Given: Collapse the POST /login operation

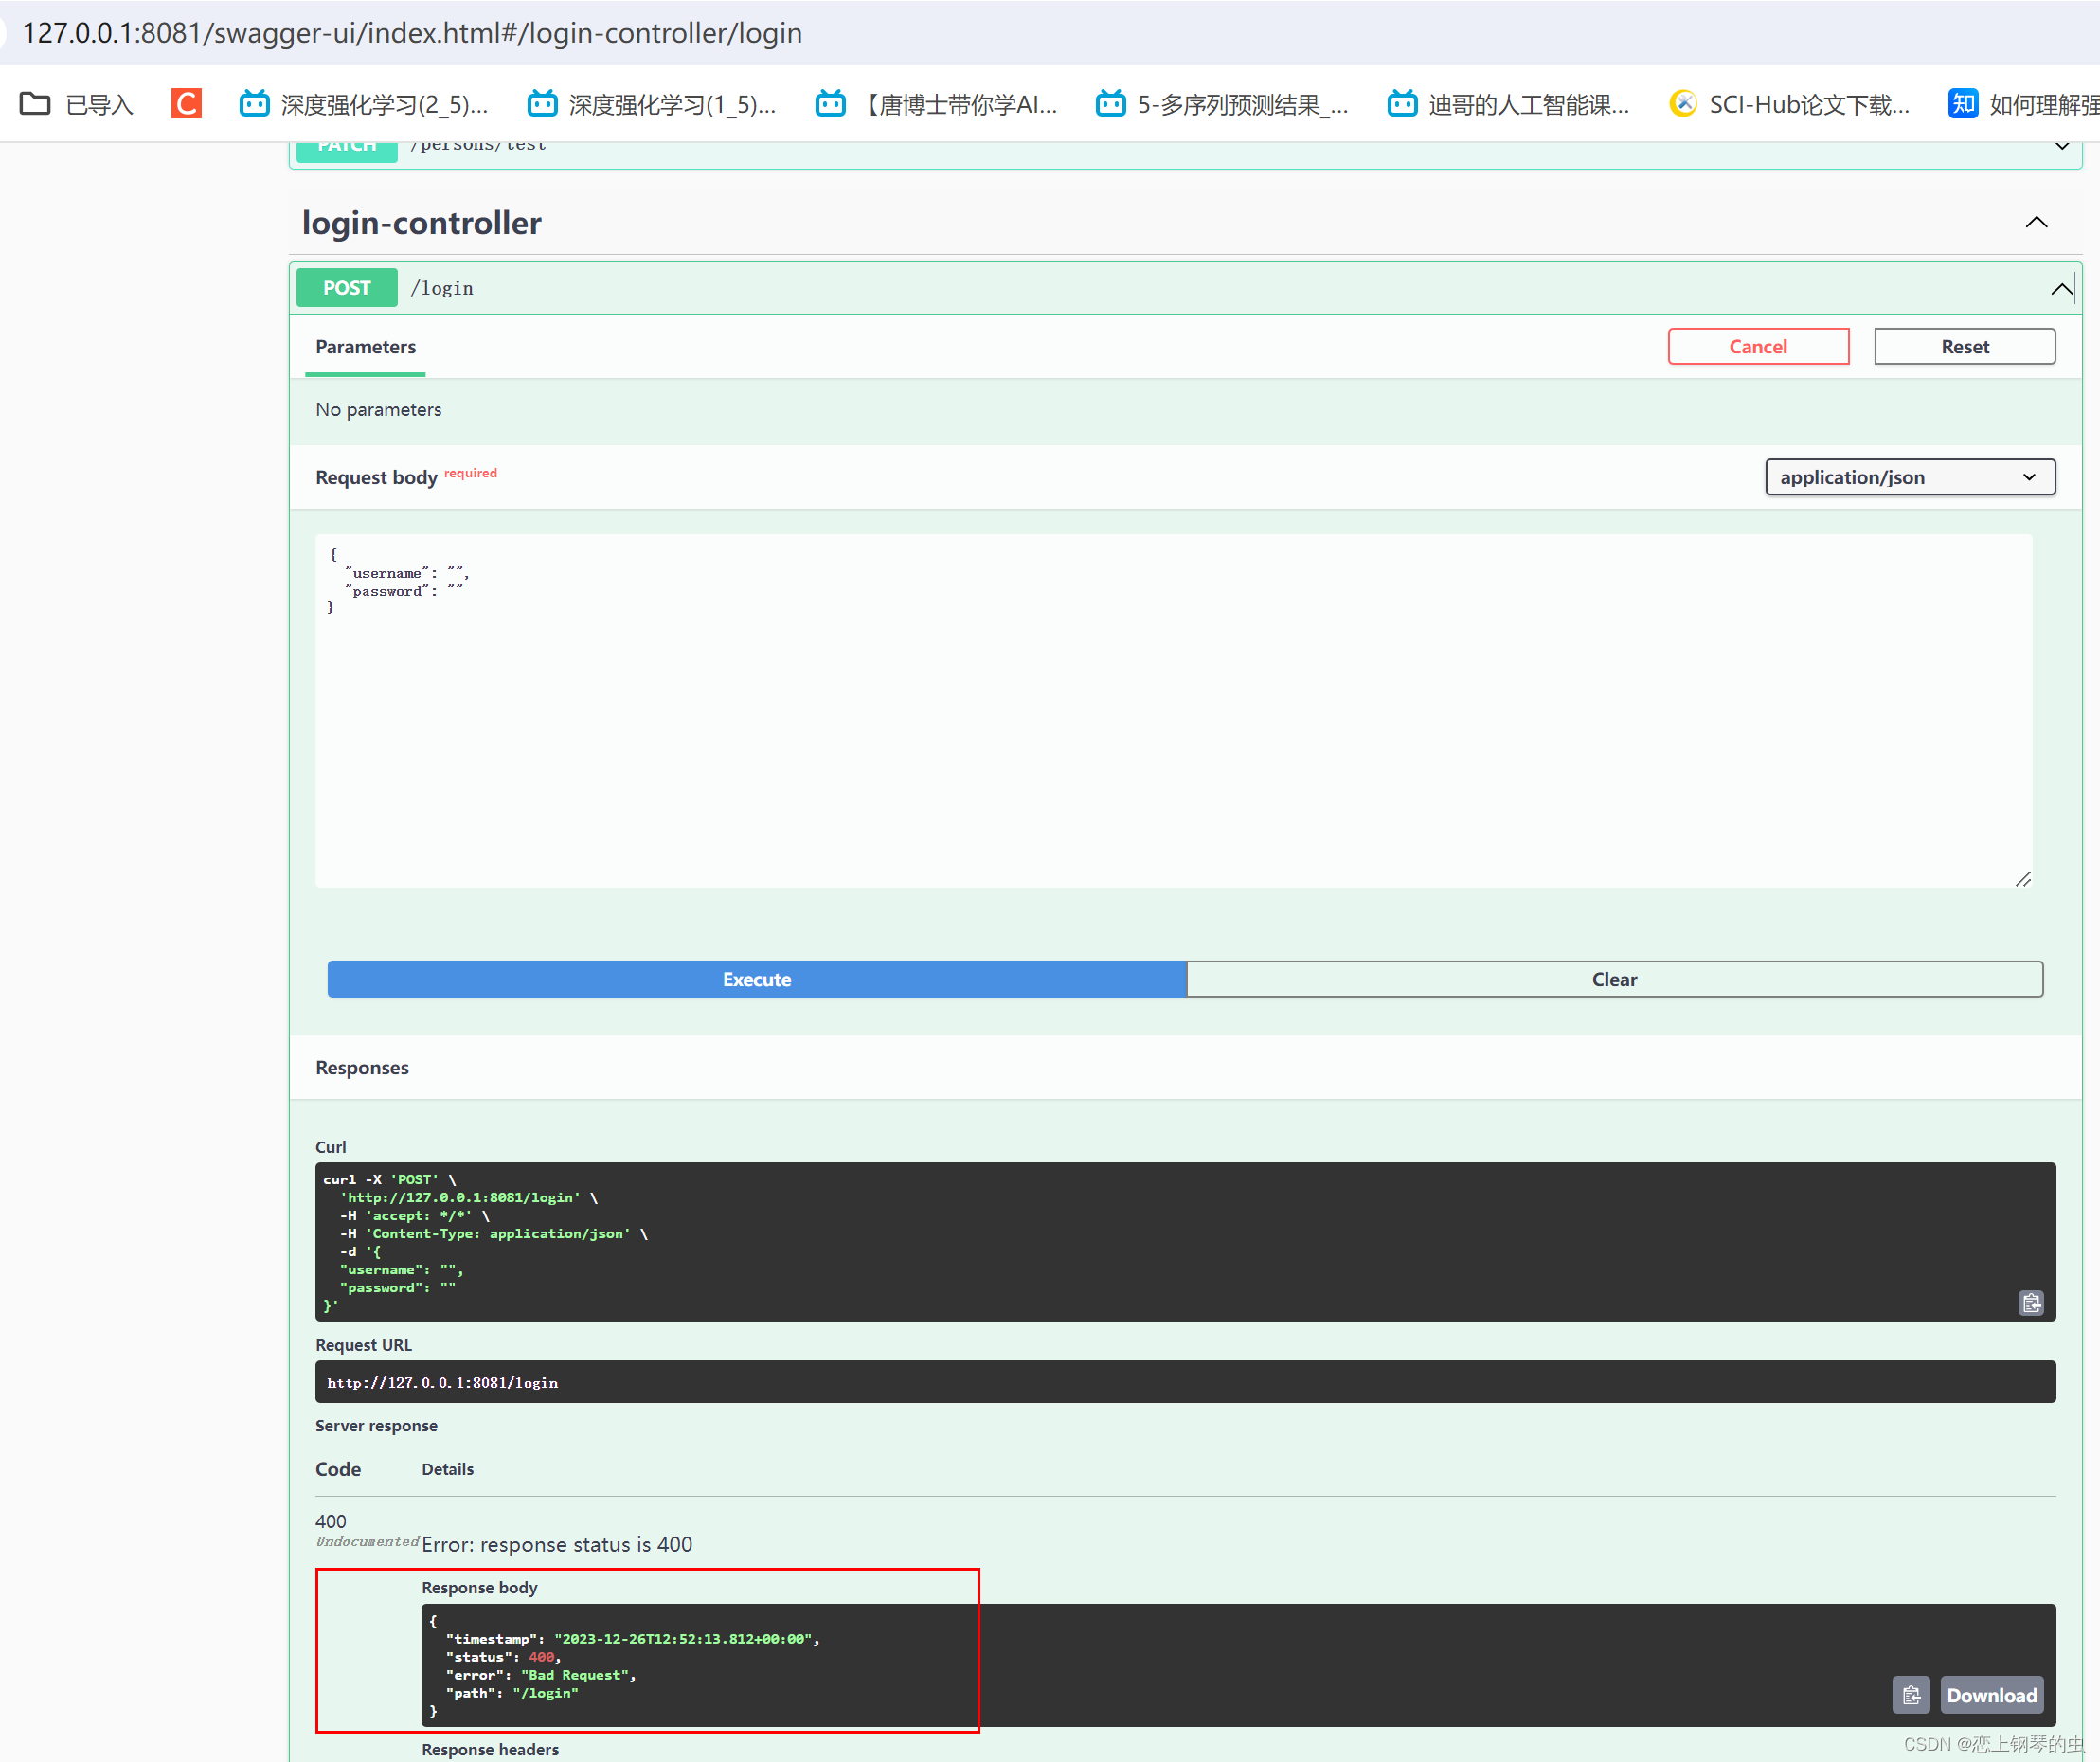Looking at the screenshot, I should point(2060,289).
